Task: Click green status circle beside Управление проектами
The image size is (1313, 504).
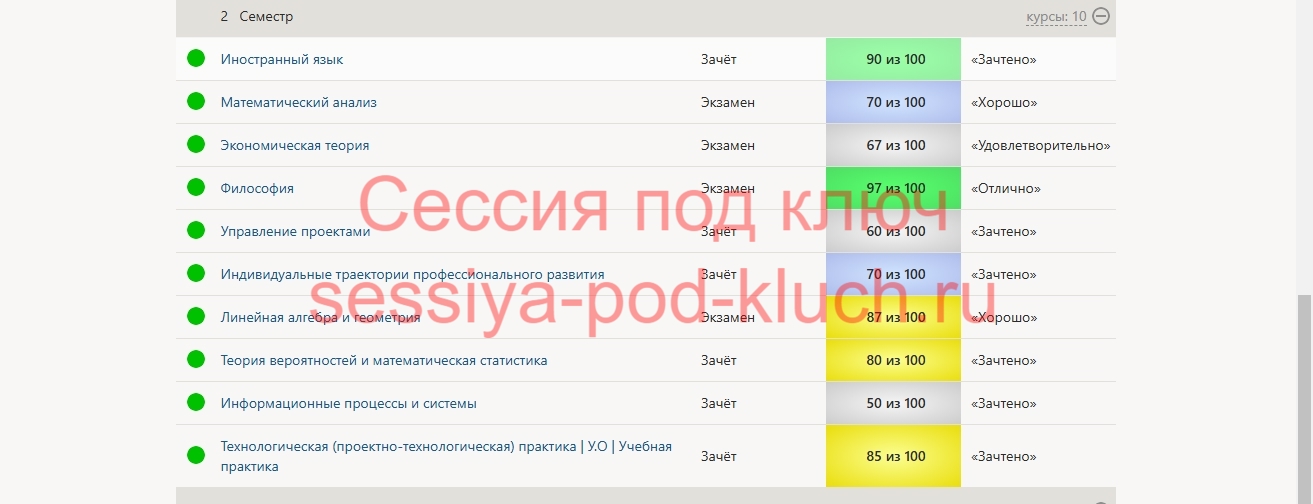Action: click(196, 231)
